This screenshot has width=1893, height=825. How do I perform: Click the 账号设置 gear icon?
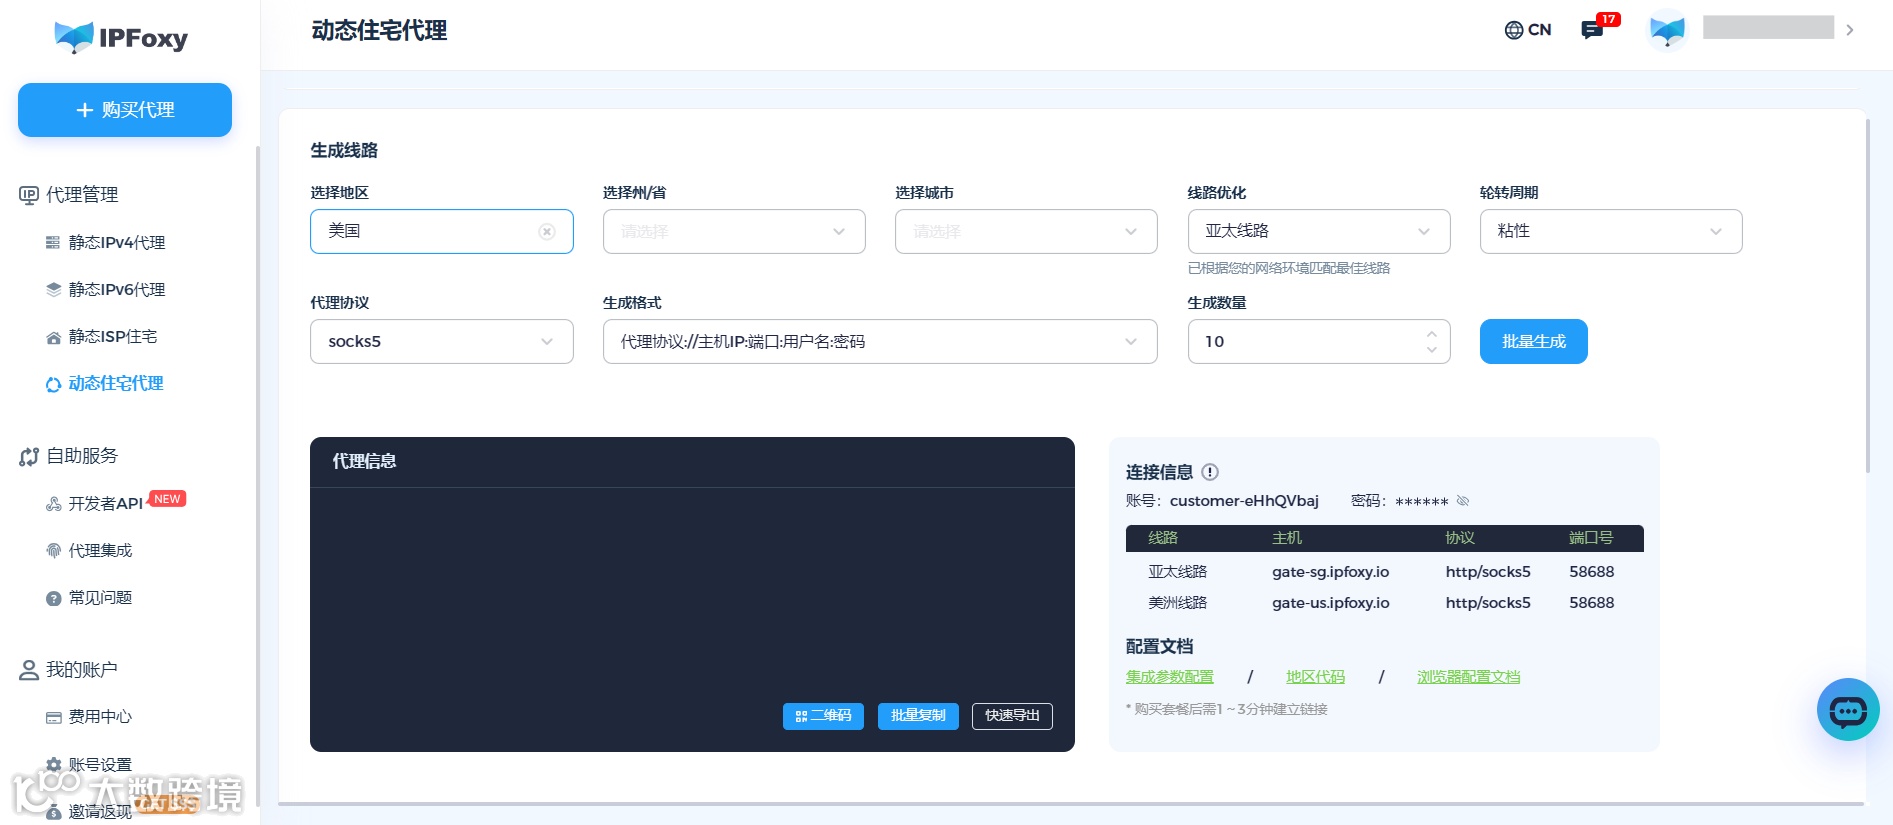coord(53,765)
